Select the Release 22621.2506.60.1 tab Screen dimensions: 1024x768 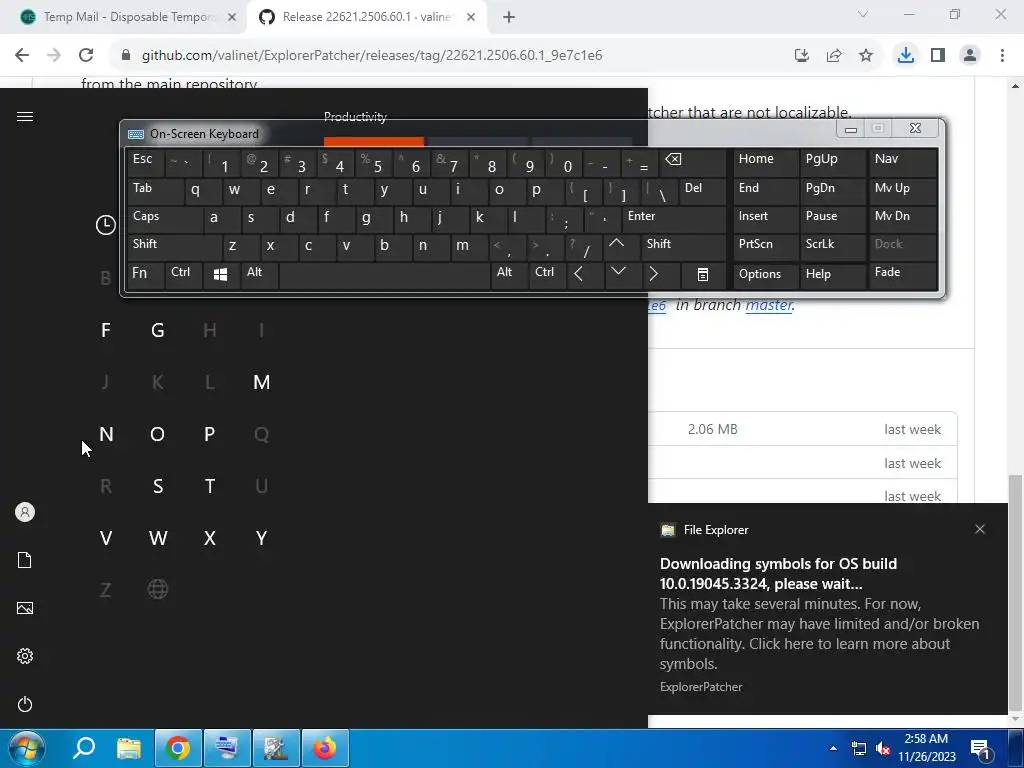coord(367,17)
